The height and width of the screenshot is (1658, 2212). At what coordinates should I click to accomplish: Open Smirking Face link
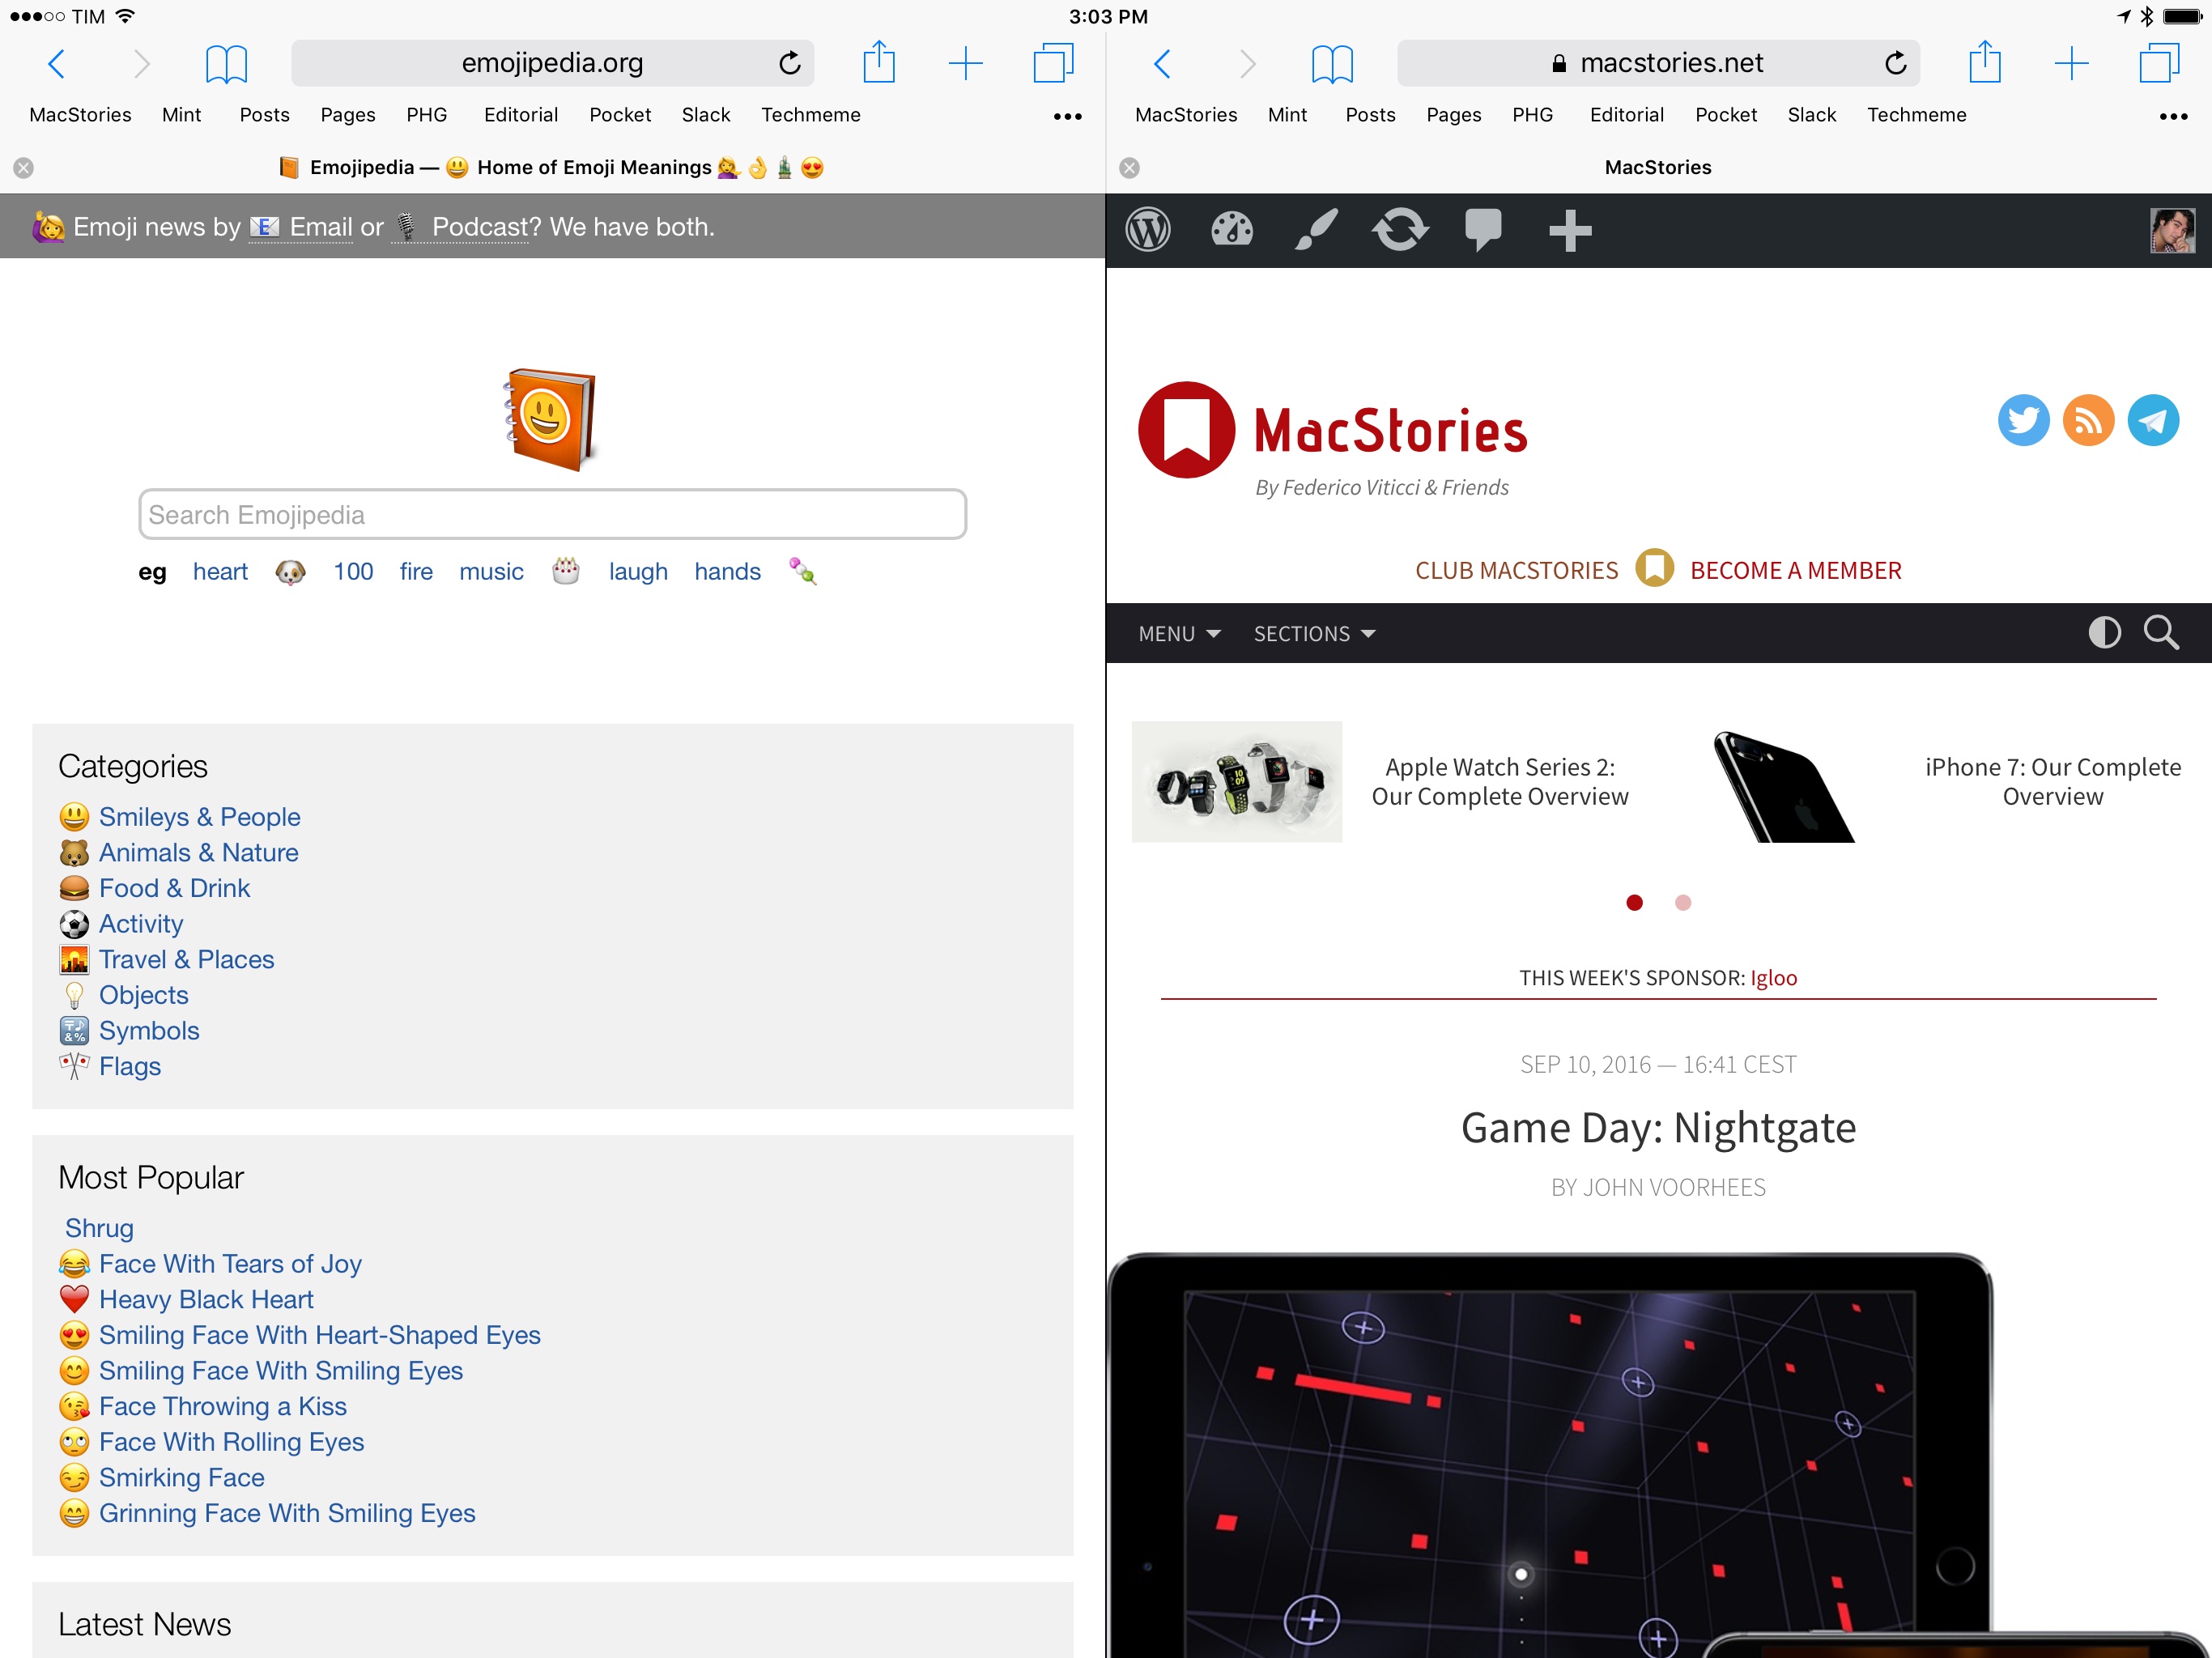coord(182,1478)
